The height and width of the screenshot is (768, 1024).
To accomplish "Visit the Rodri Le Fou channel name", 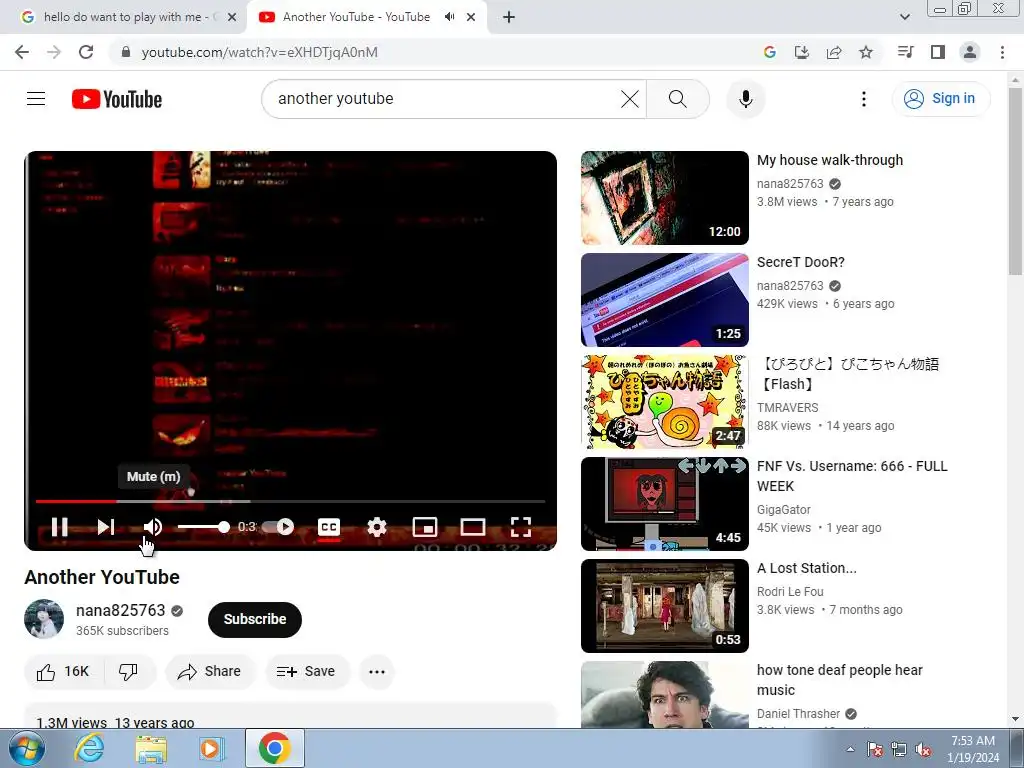I will point(790,591).
